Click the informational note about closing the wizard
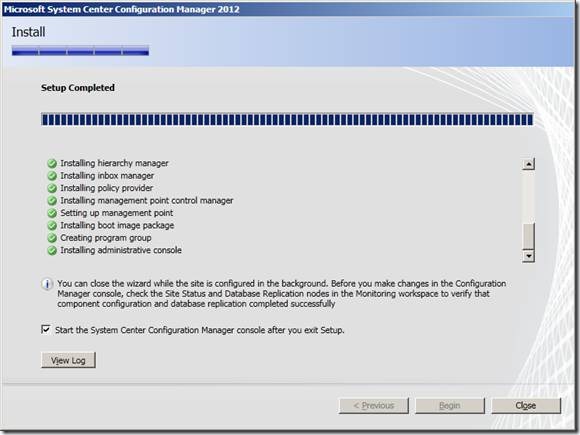580x435 pixels. point(281,294)
